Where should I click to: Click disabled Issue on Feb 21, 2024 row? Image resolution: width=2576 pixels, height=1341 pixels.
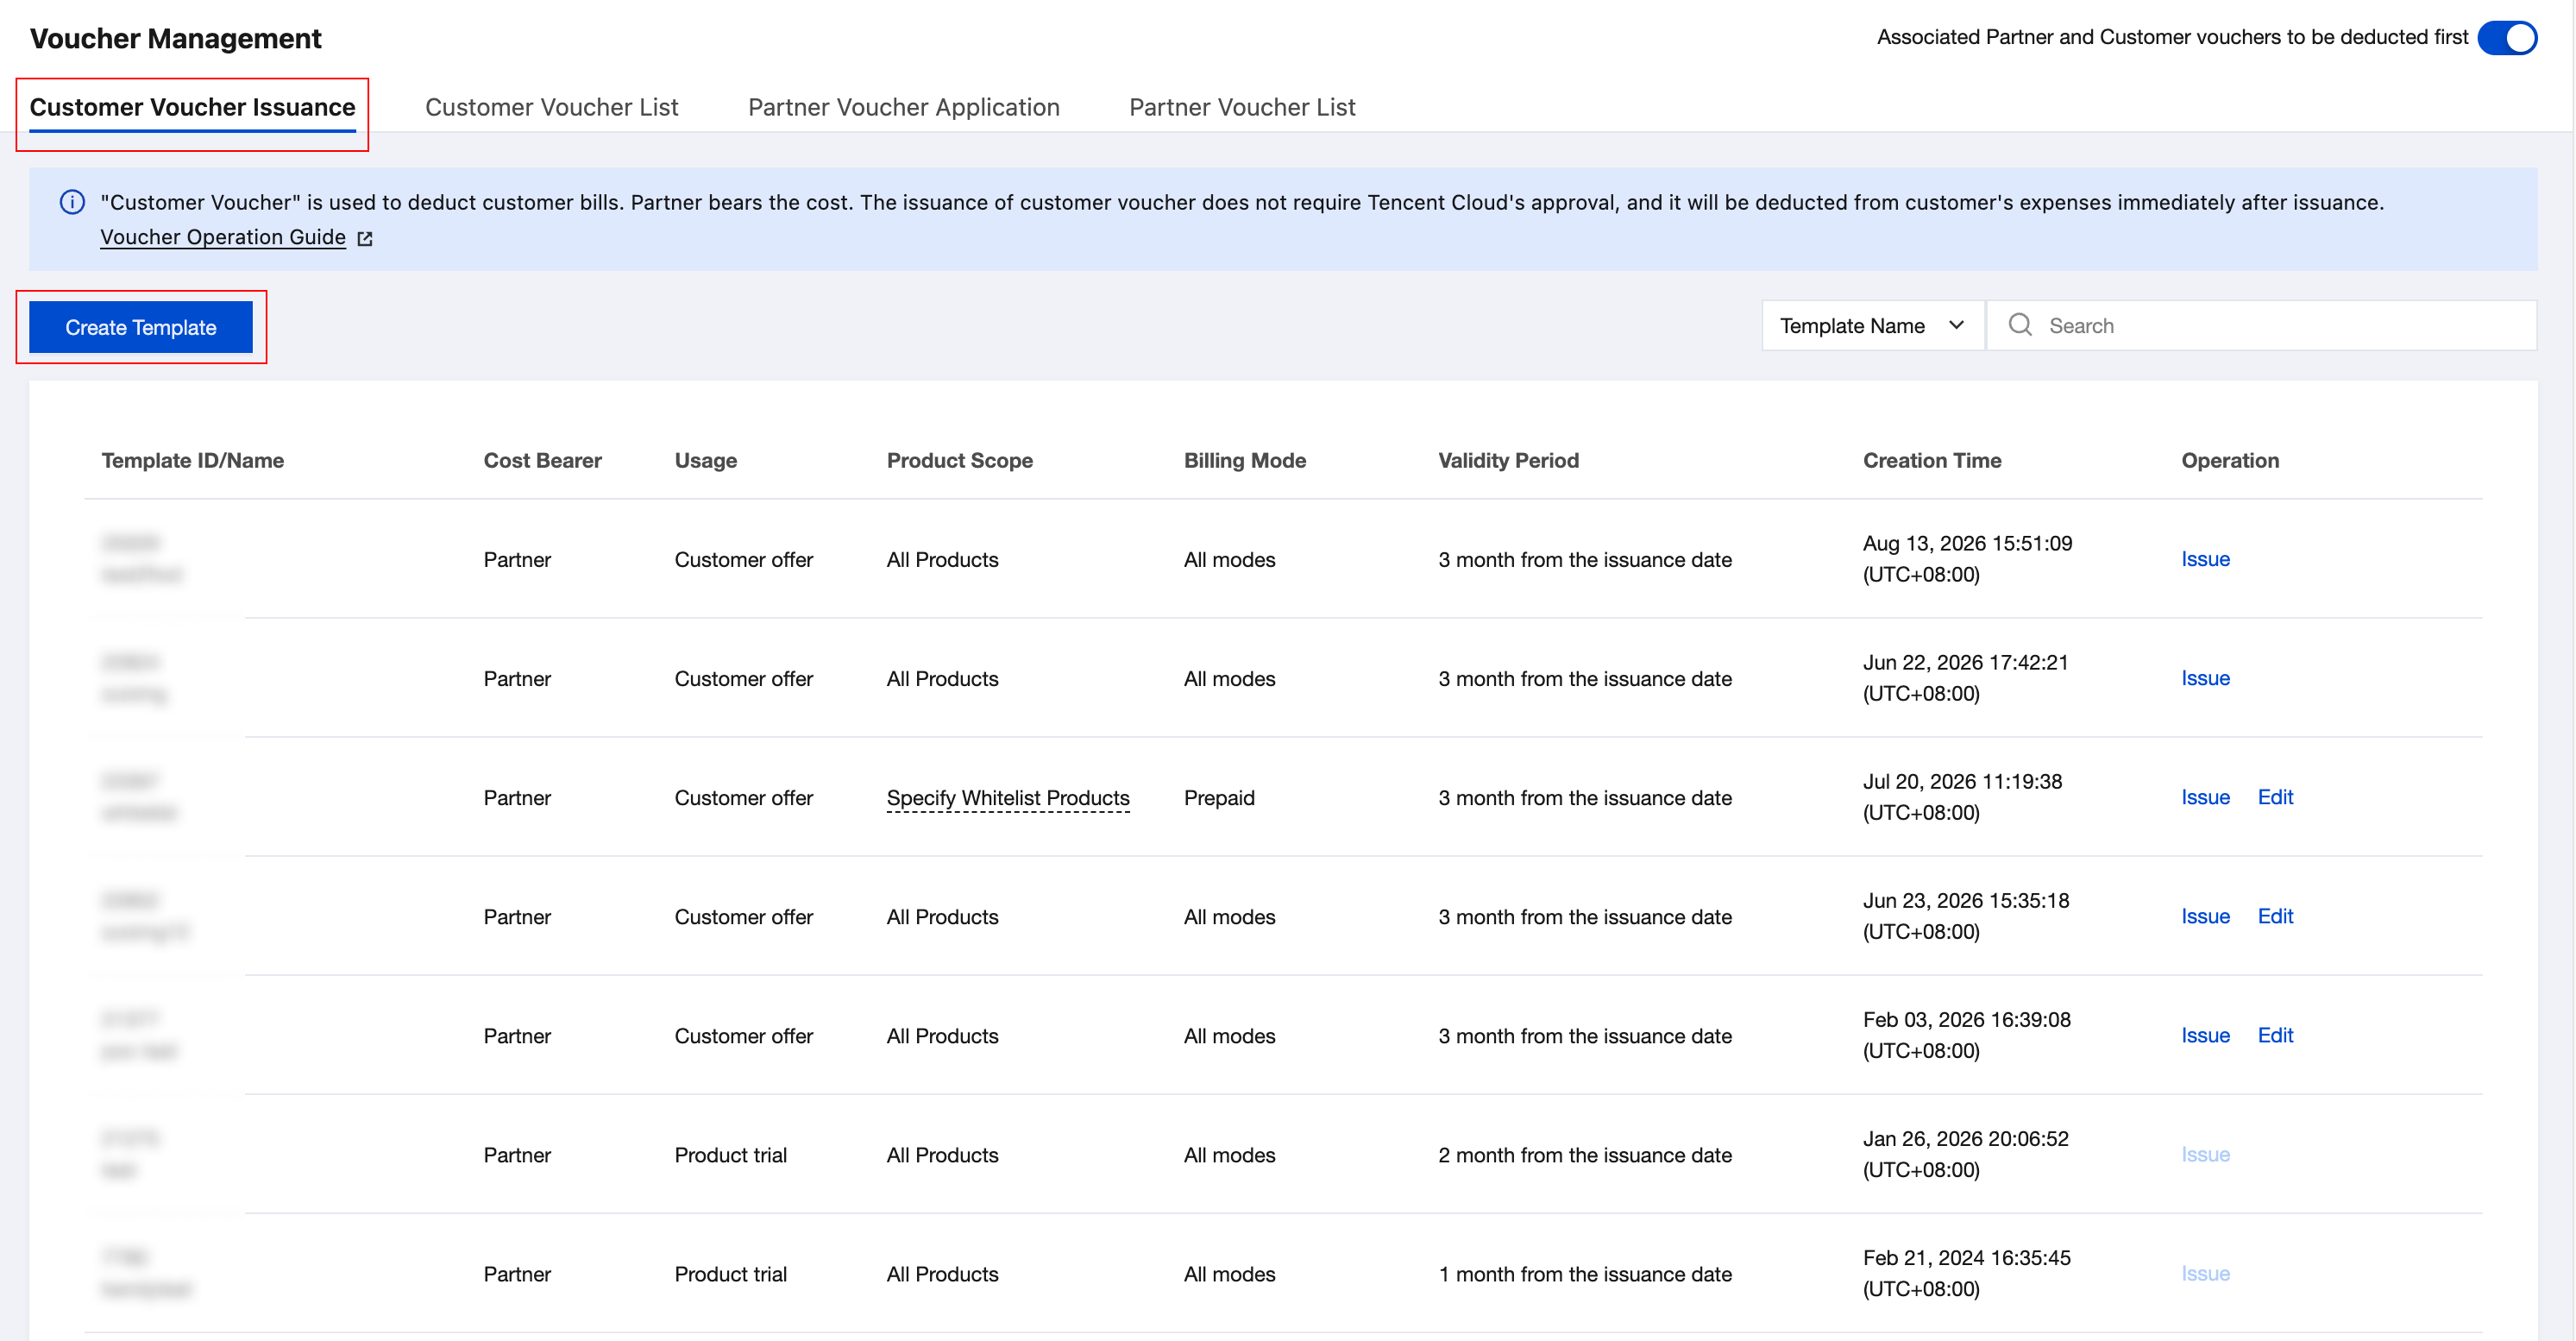(2205, 1273)
